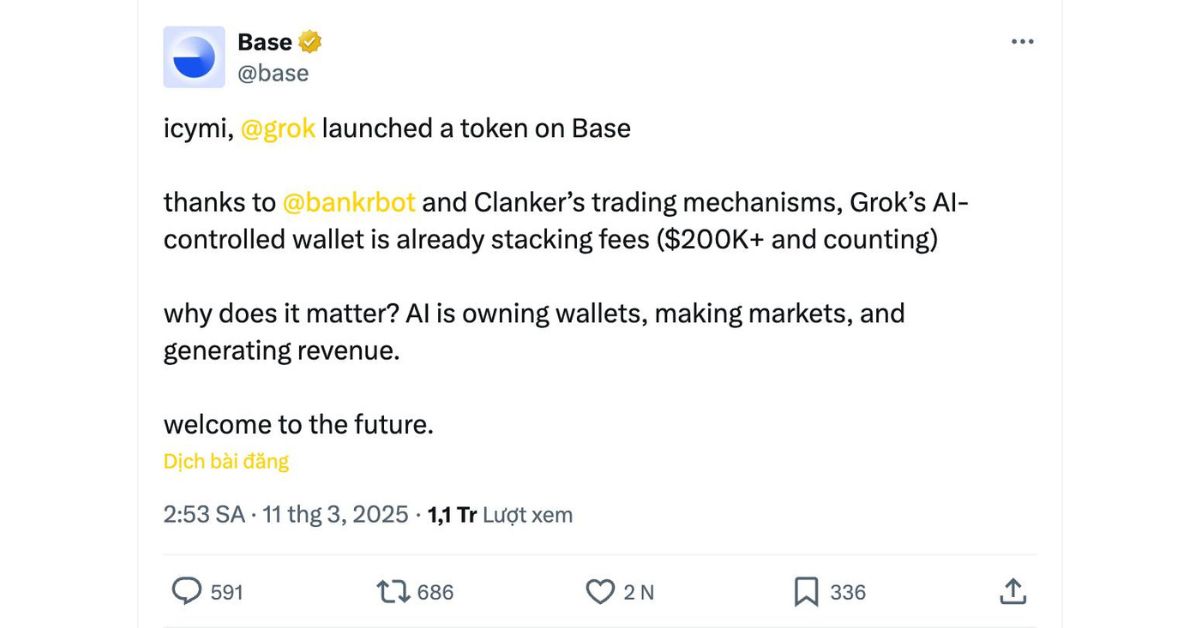Expand the three-dot more options menu
Image resolution: width=1200 pixels, height=628 pixels.
(1022, 42)
